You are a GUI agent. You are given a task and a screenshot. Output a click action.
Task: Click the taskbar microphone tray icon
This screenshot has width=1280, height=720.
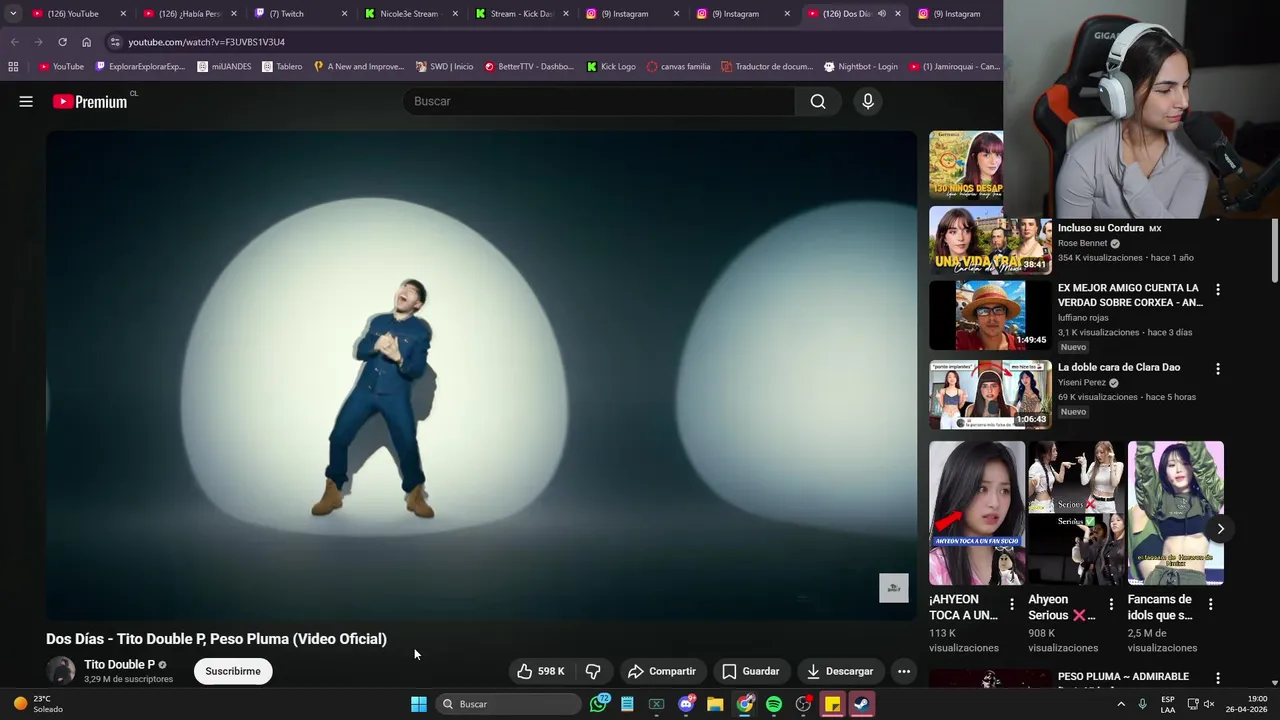pos(1142,704)
